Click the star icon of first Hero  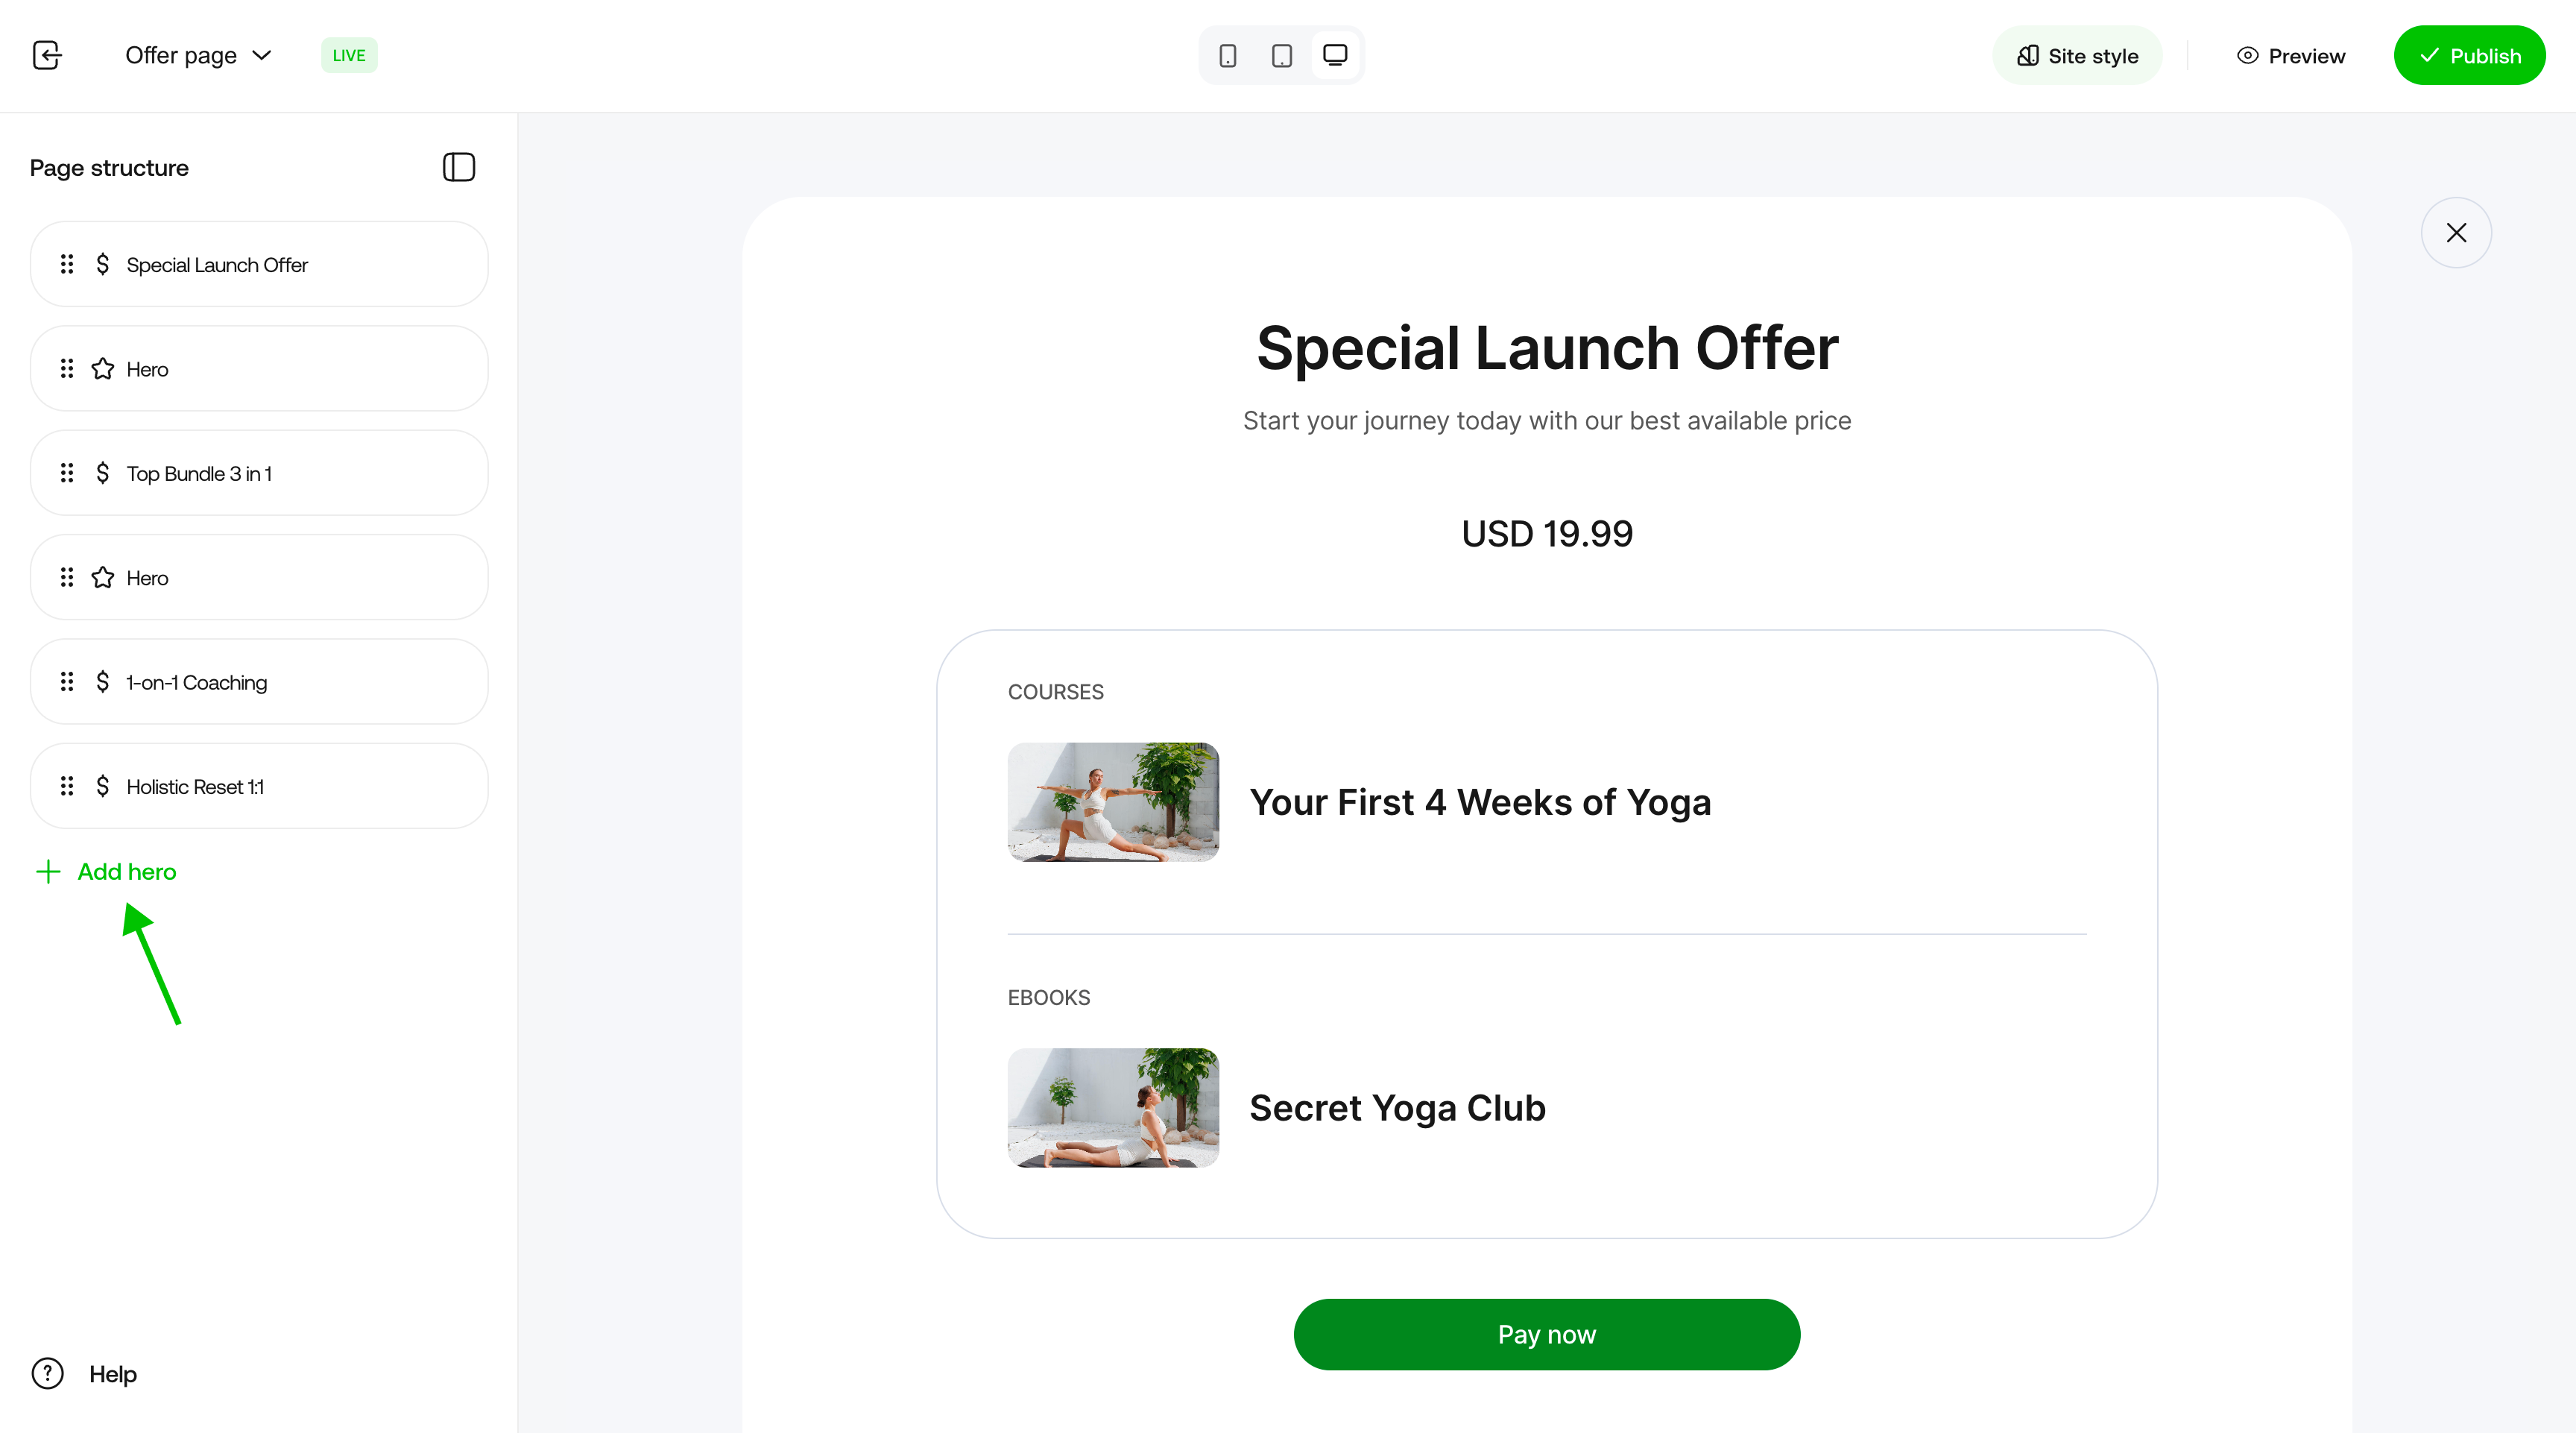coord(102,369)
